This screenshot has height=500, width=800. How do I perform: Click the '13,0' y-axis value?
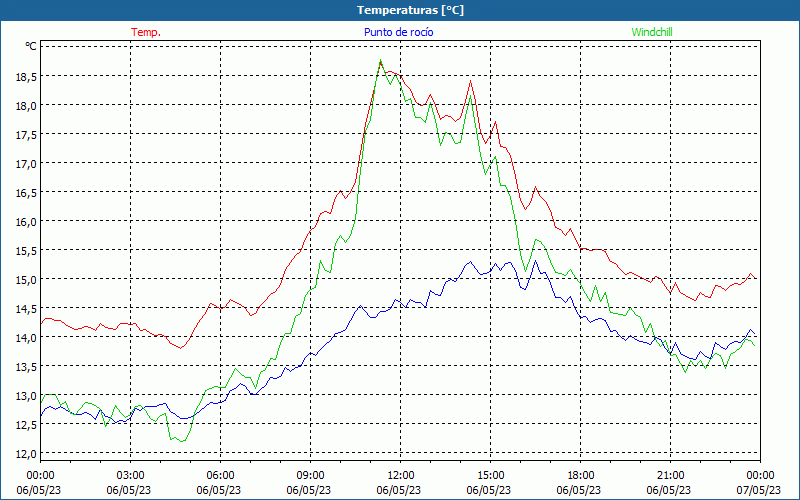[26, 395]
